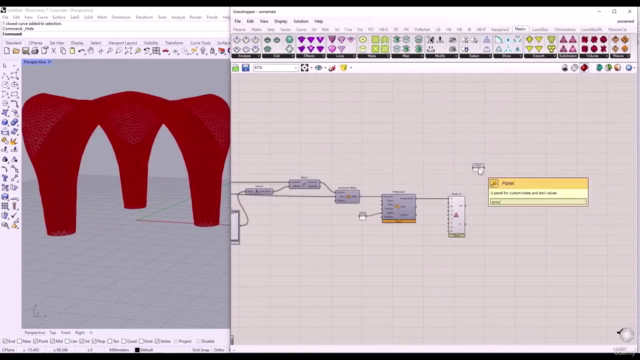The height and width of the screenshot is (360, 640).
Task: Expand the Volume group panel in Mesh+ tab
Action: coord(594,56)
